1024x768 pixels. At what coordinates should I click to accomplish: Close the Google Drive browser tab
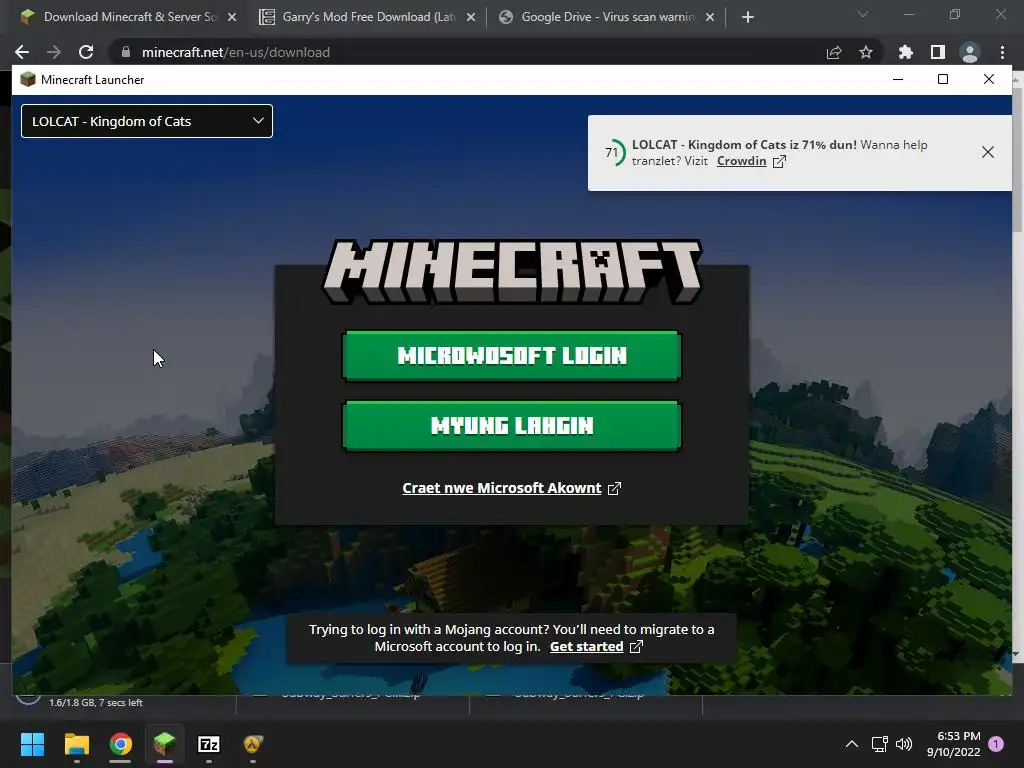(x=710, y=18)
